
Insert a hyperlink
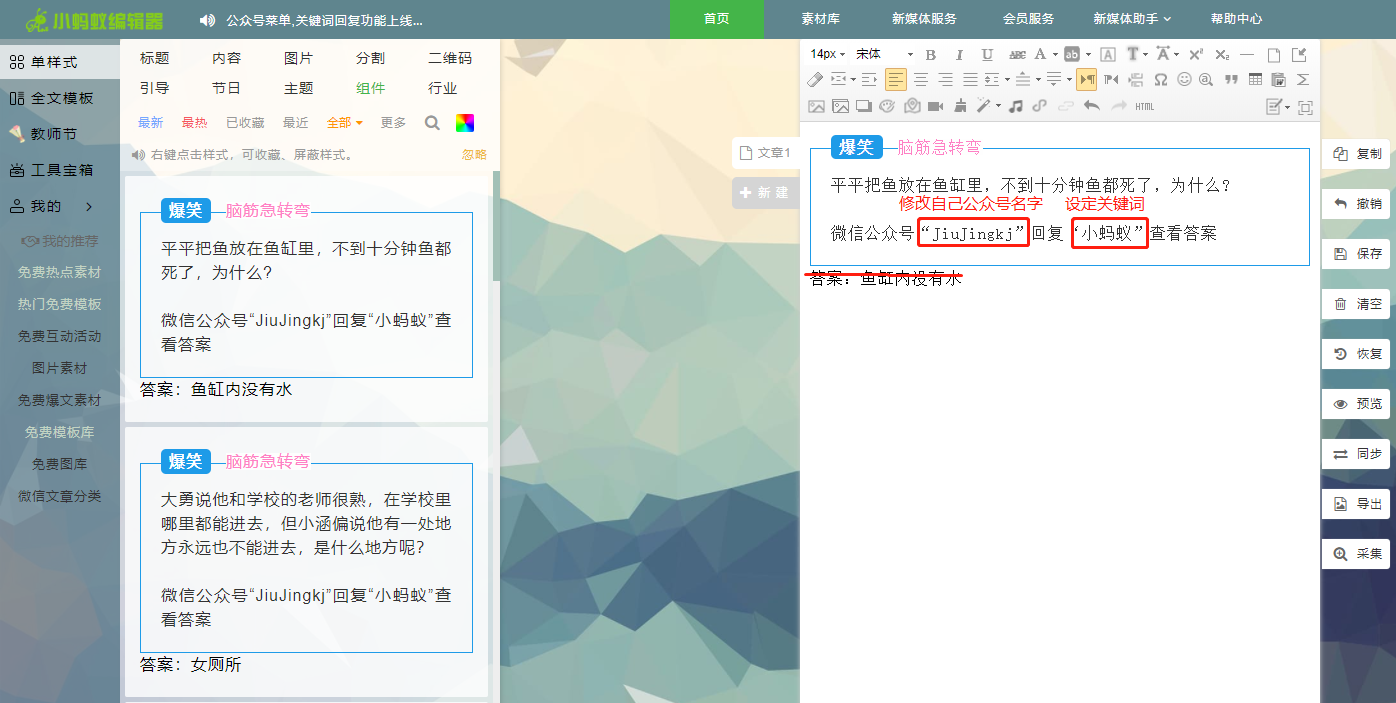(1040, 107)
